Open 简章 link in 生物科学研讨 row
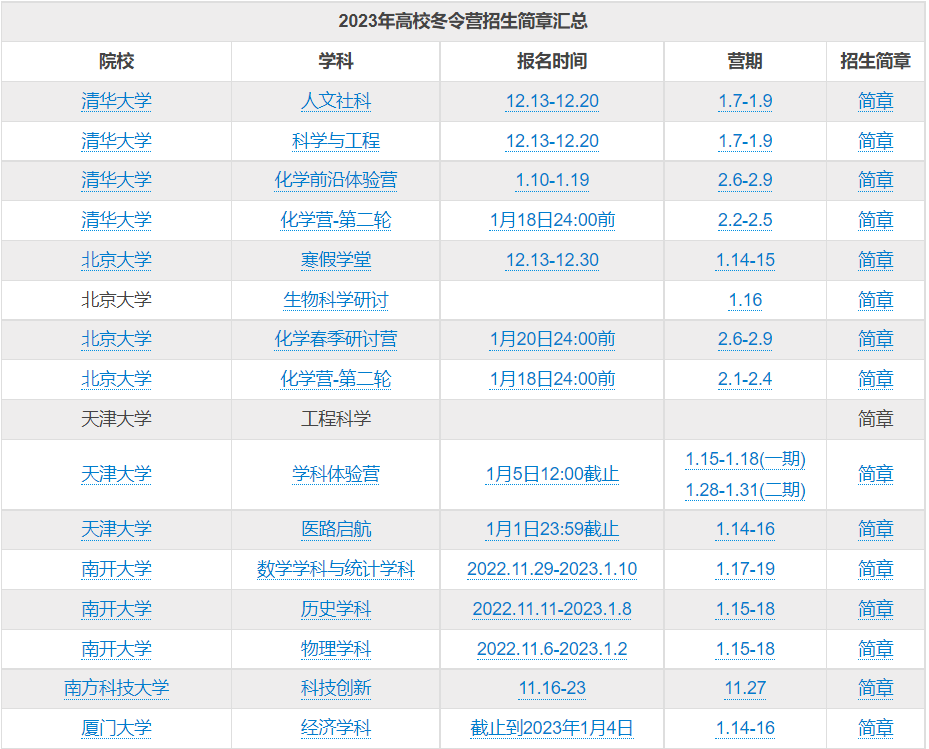 [x=875, y=300]
